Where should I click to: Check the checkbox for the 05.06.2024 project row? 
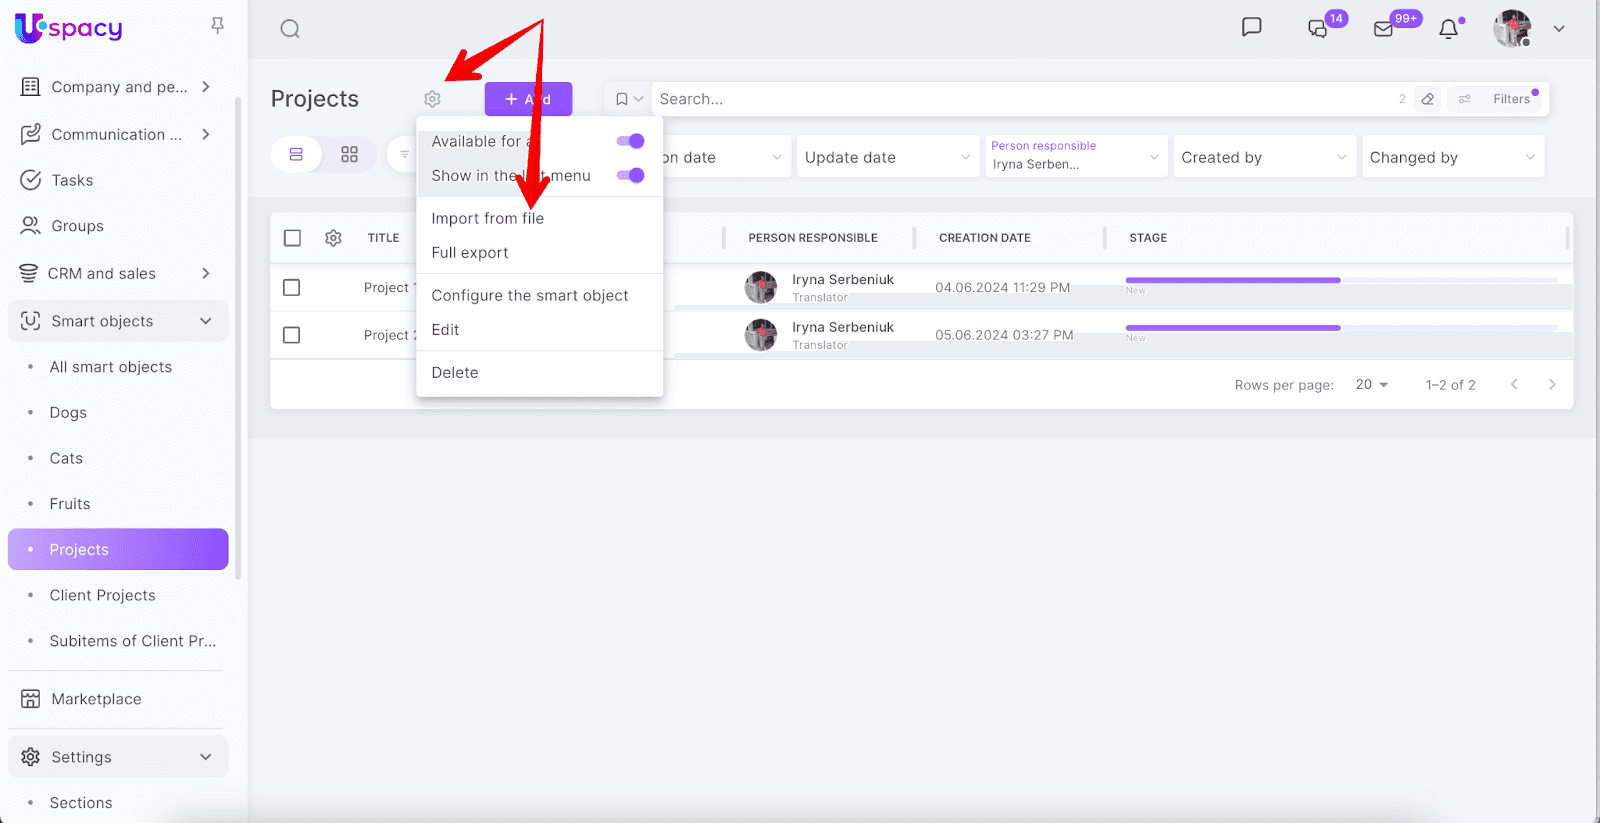(x=292, y=335)
